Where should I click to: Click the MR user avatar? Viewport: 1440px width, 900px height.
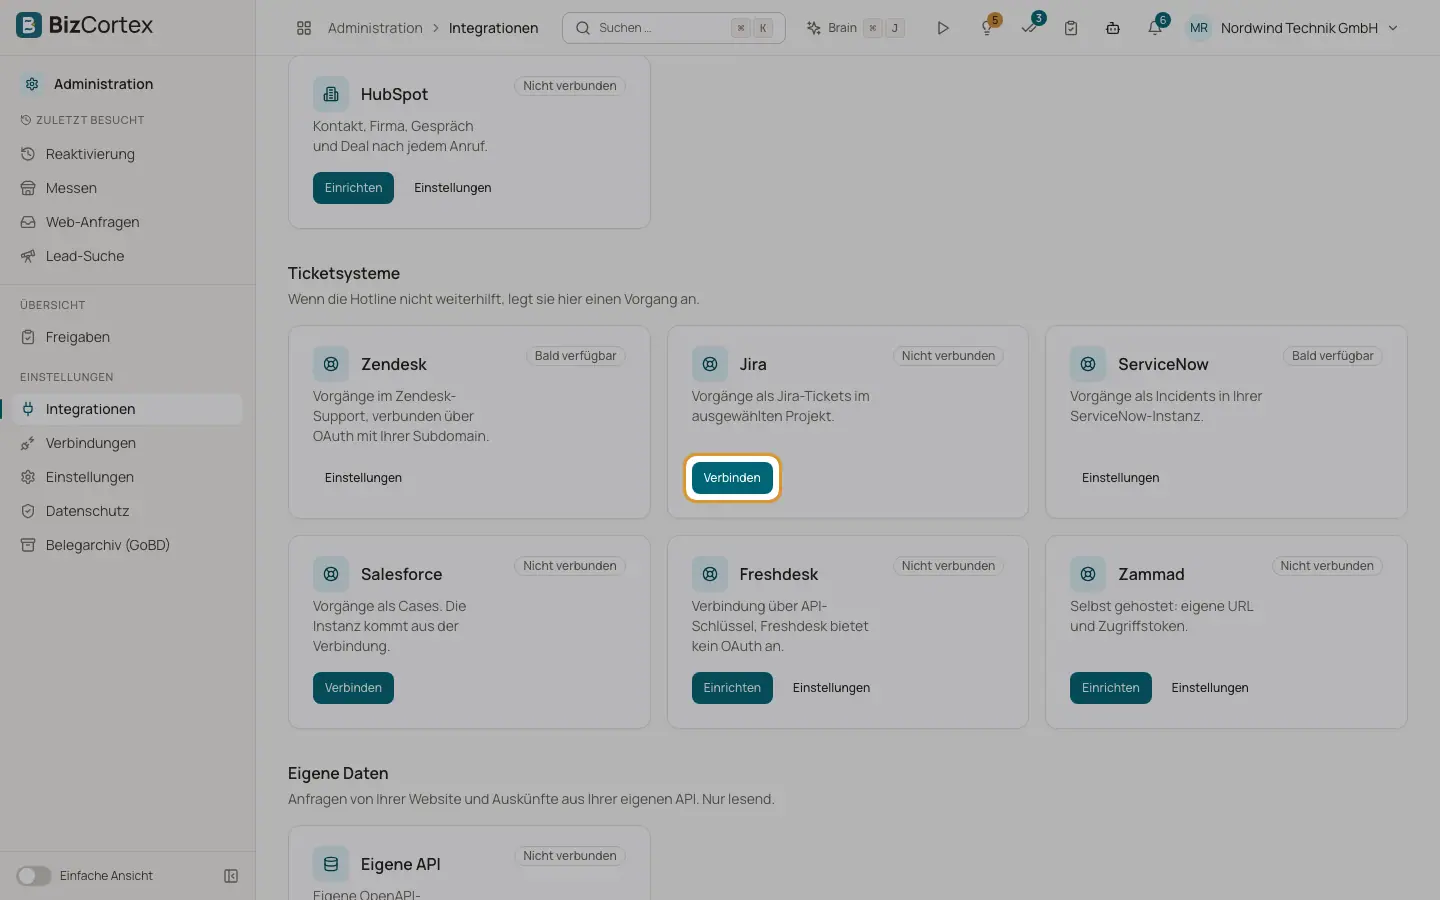coord(1199,28)
